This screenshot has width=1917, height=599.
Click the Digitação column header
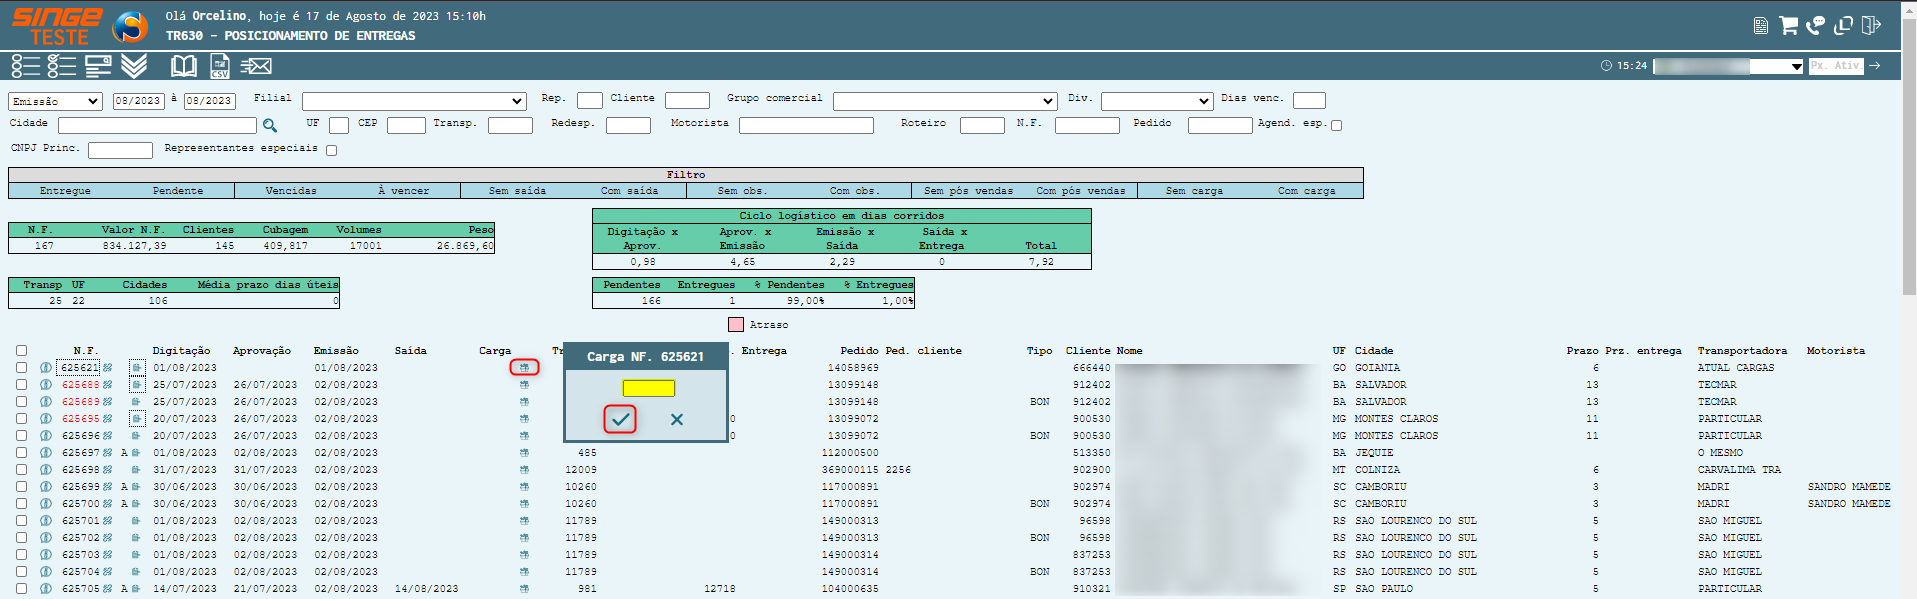click(x=181, y=351)
